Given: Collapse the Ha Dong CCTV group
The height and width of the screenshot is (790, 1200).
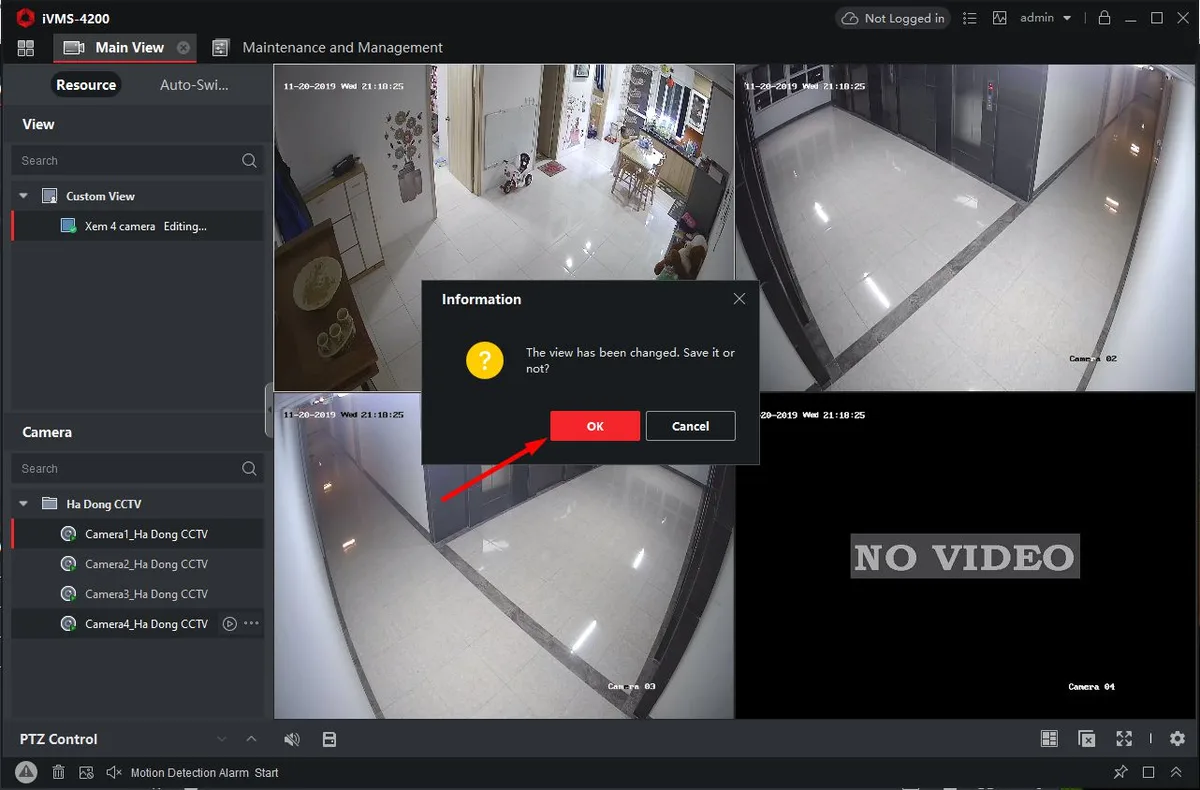Looking at the screenshot, I should (23, 504).
